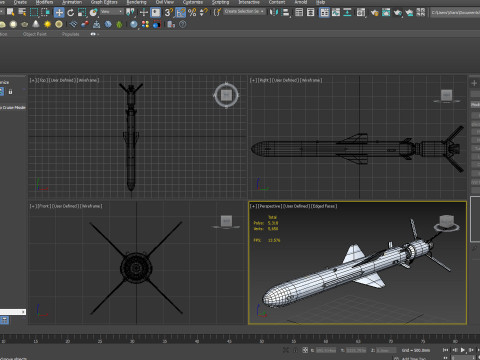This screenshot has height=360, width=480.
Task: Click ViewCube in Front viewport
Action: pyautogui.click(x=226, y=221)
